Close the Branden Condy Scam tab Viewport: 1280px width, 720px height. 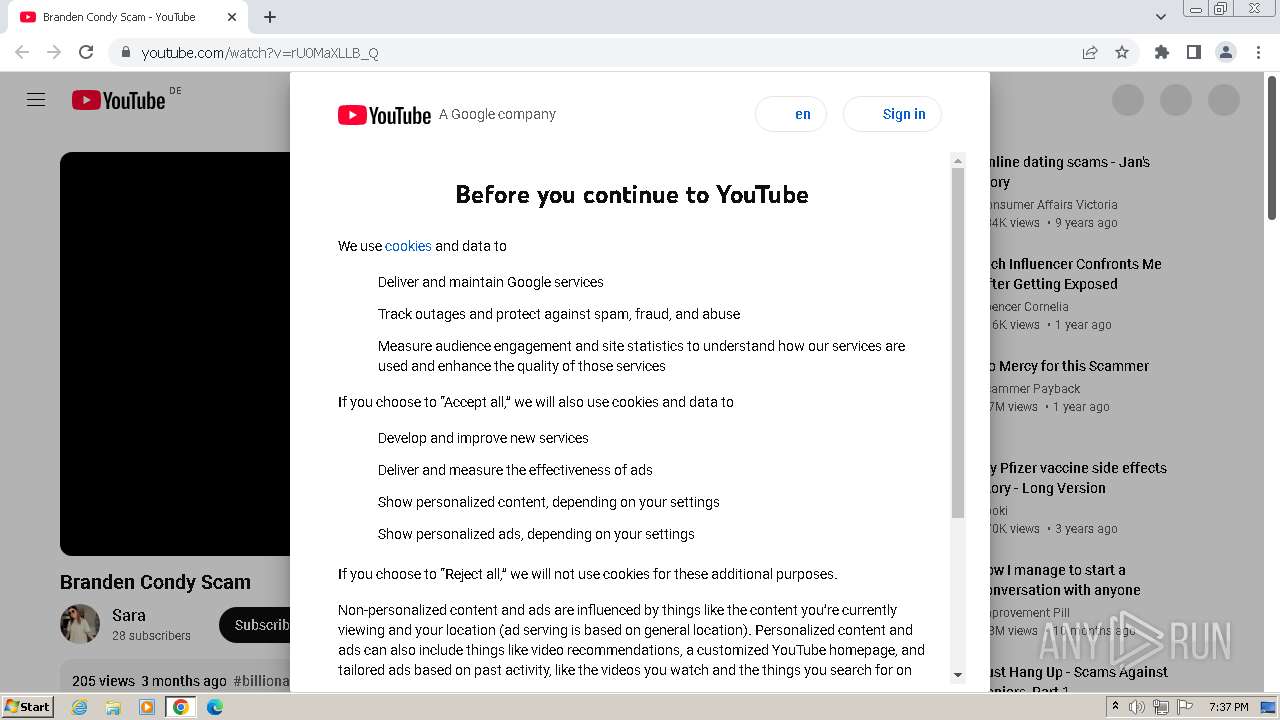tap(232, 17)
